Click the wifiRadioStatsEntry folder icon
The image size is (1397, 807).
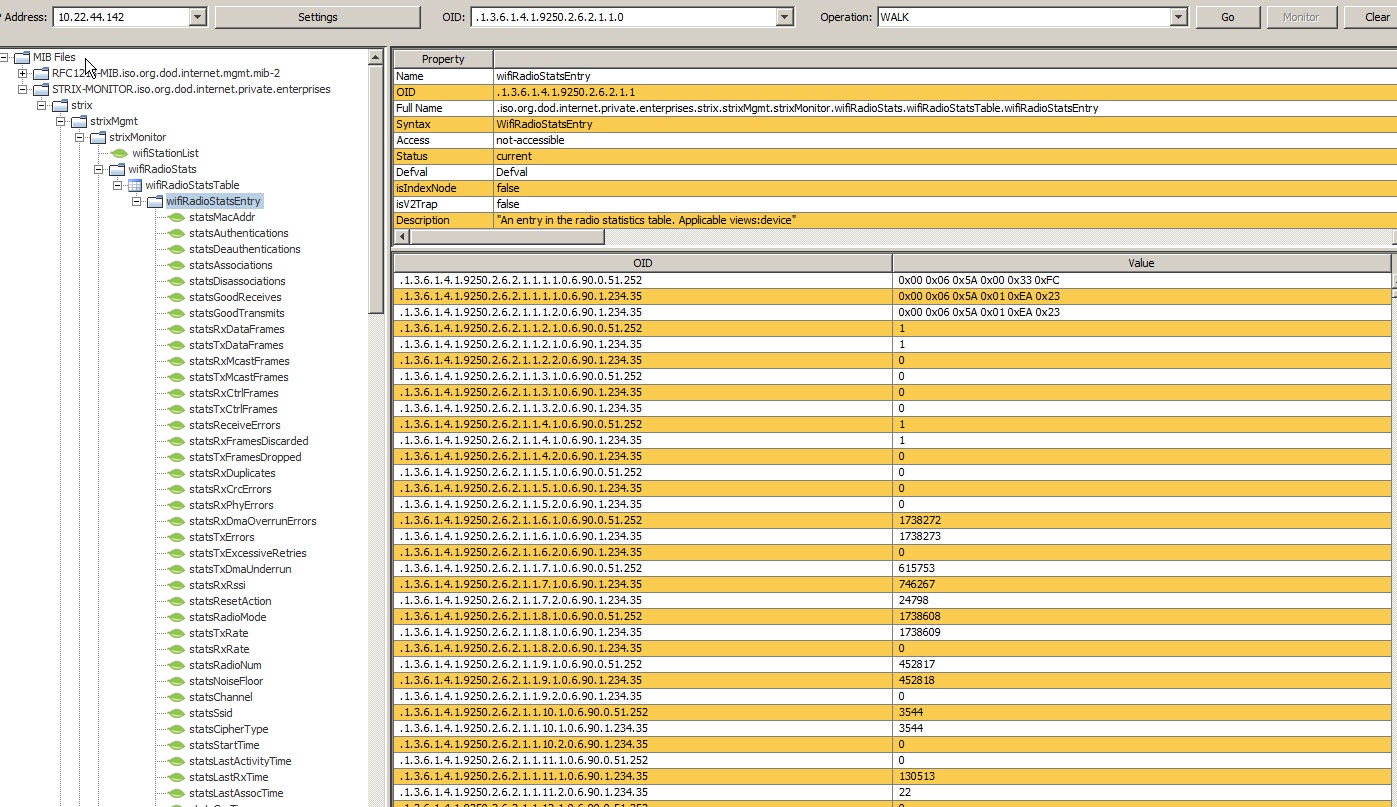(155, 201)
